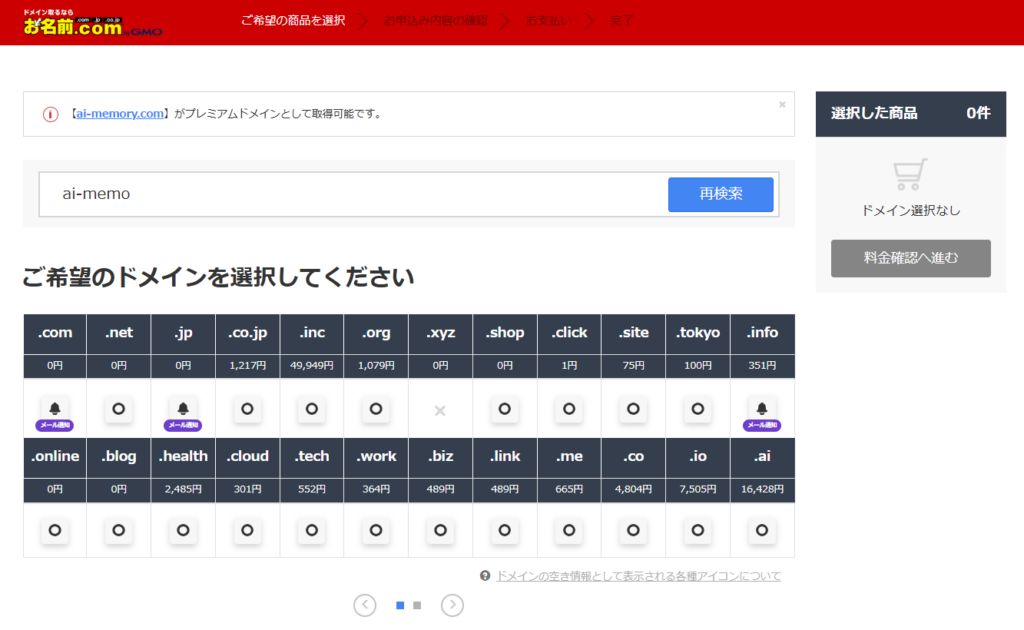Click the shopping cart icon
Screen dimensions: 1024x630
pyautogui.click(x=910, y=175)
